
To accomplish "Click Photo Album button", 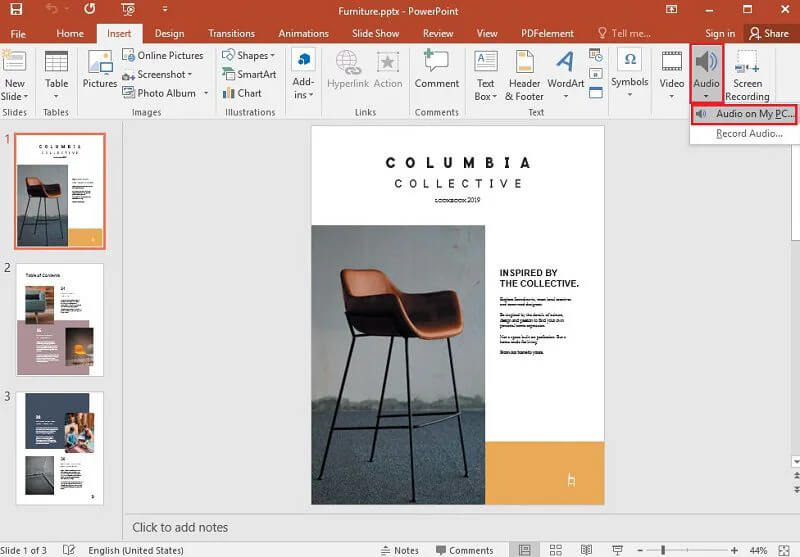I will (x=159, y=93).
